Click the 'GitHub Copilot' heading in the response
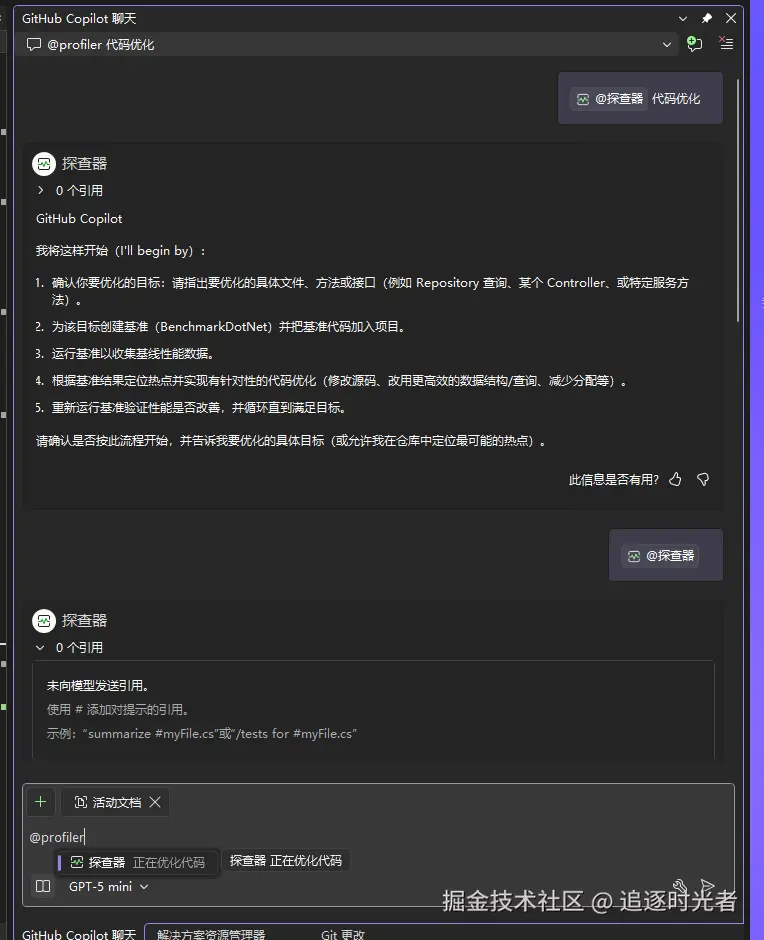The height and width of the screenshot is (940, 764). [79, 219]
